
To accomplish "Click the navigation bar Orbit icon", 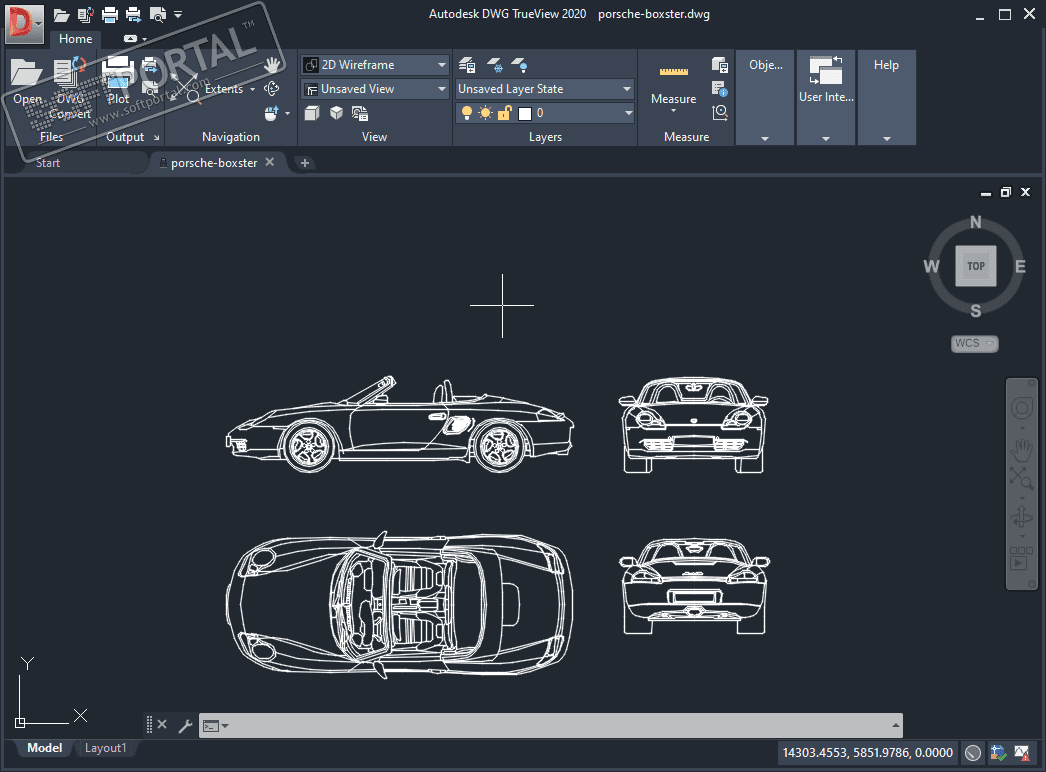I will 1021,517.
